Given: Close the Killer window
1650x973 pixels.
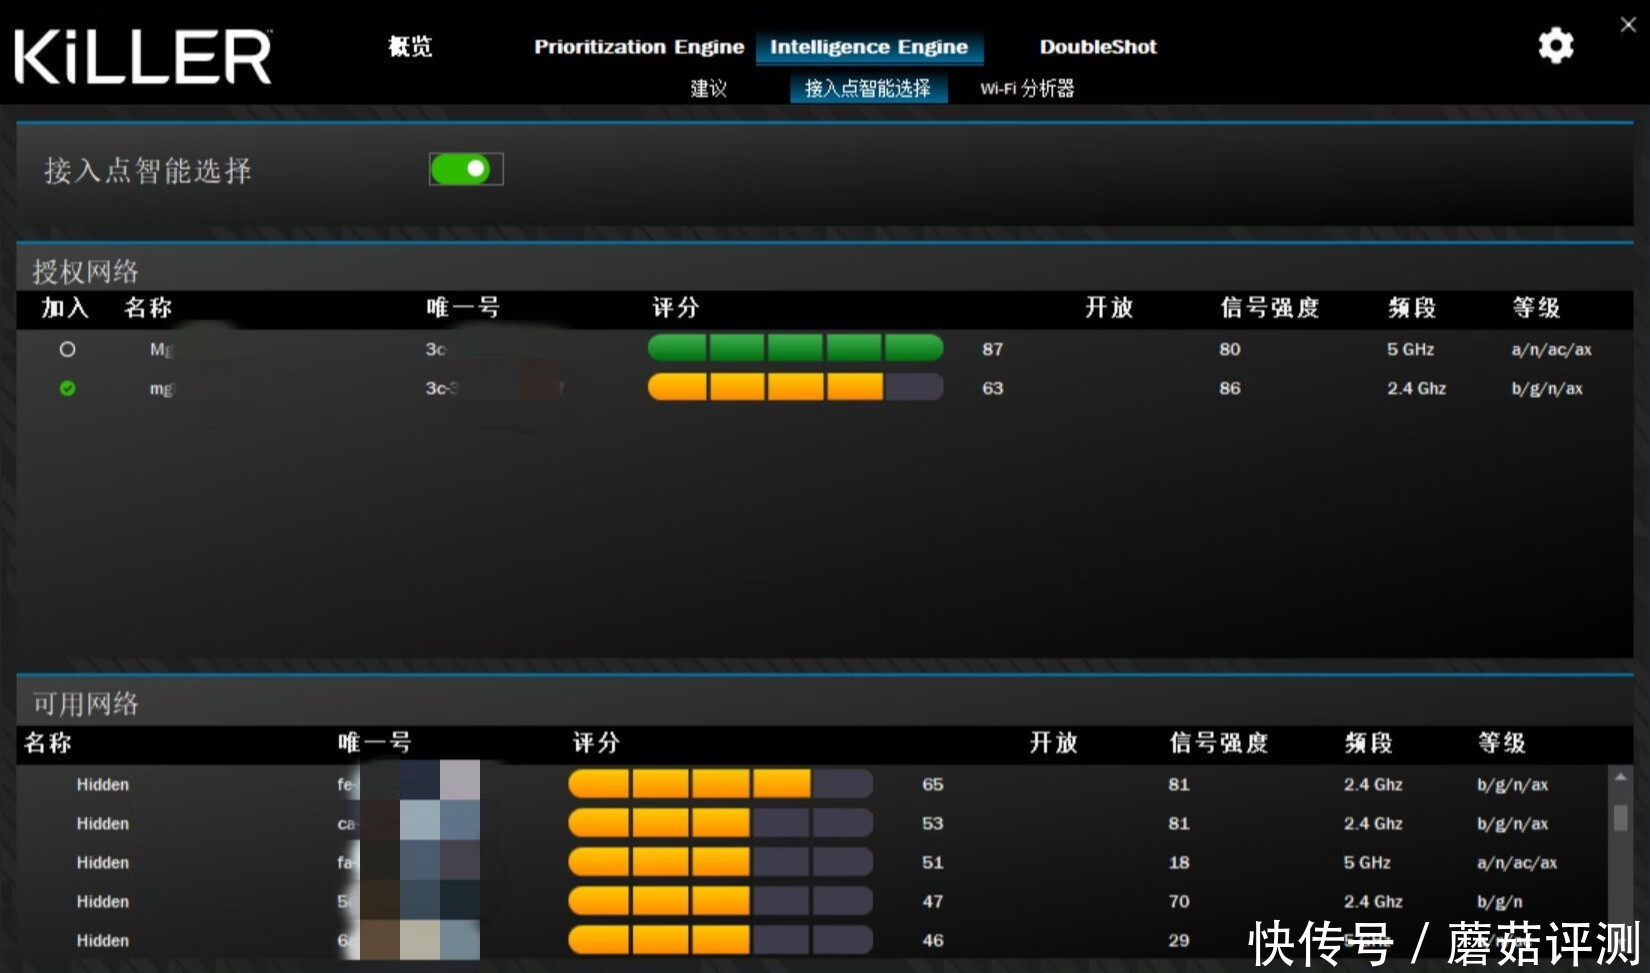Looking at the screenshot, I should tap(1628, 25).
